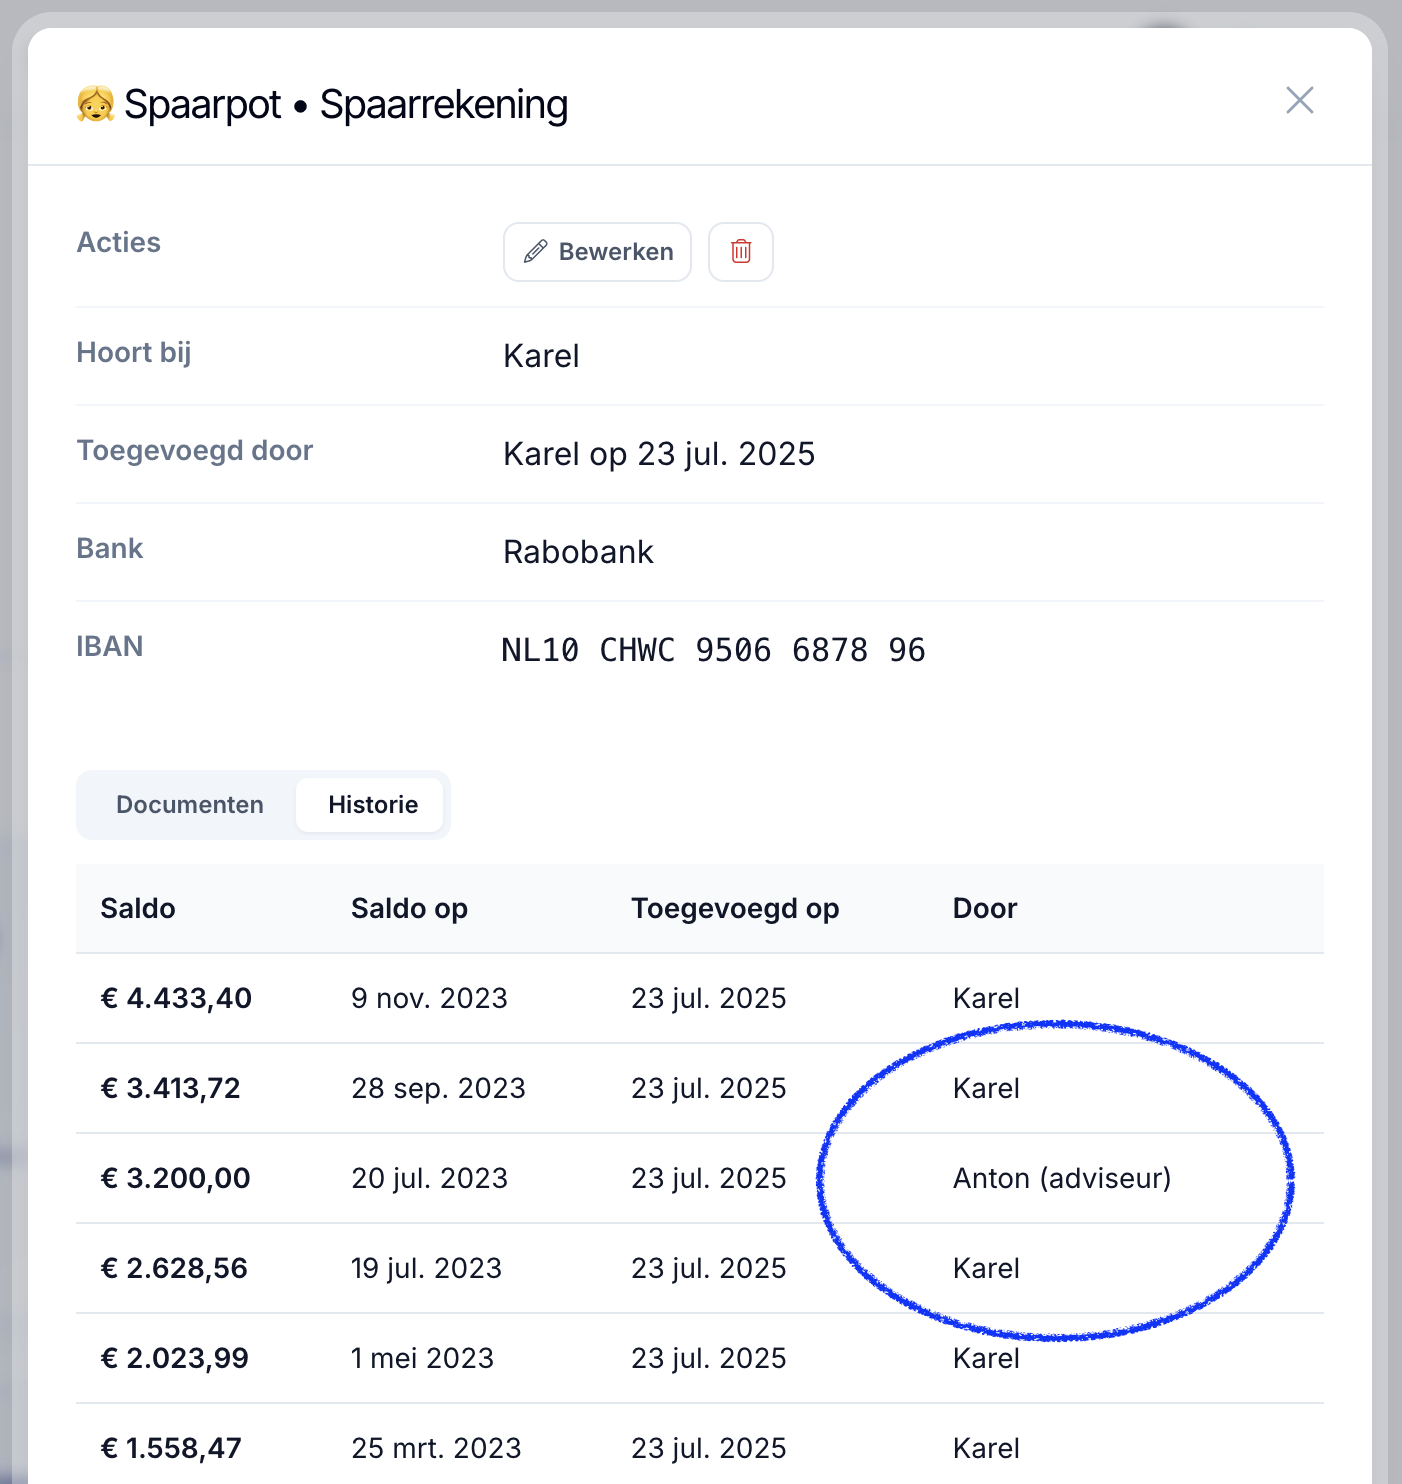Click the Bank label
Image resolution: width=1402 pixels, height=1484 pixels.
[110, 548]
